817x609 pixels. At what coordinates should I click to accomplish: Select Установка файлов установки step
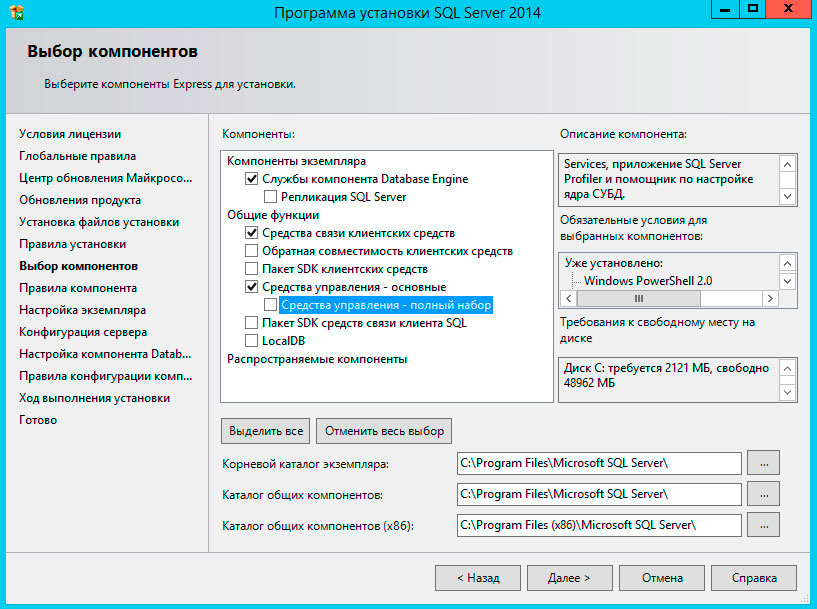(x=99, y=222)
